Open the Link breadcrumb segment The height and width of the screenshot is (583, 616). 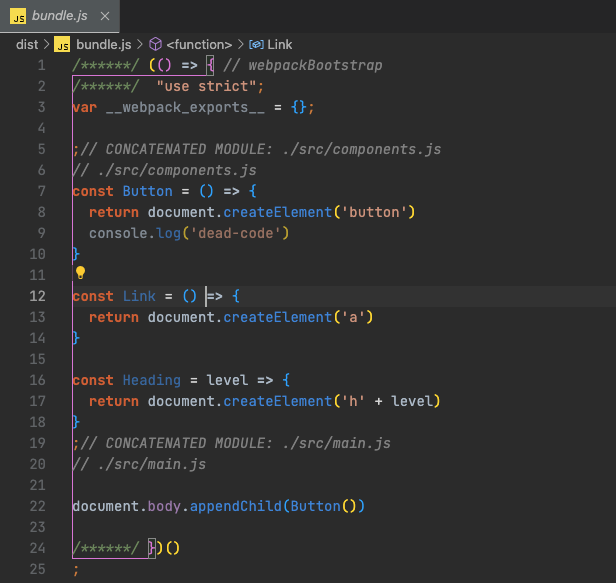coord(280,44)
